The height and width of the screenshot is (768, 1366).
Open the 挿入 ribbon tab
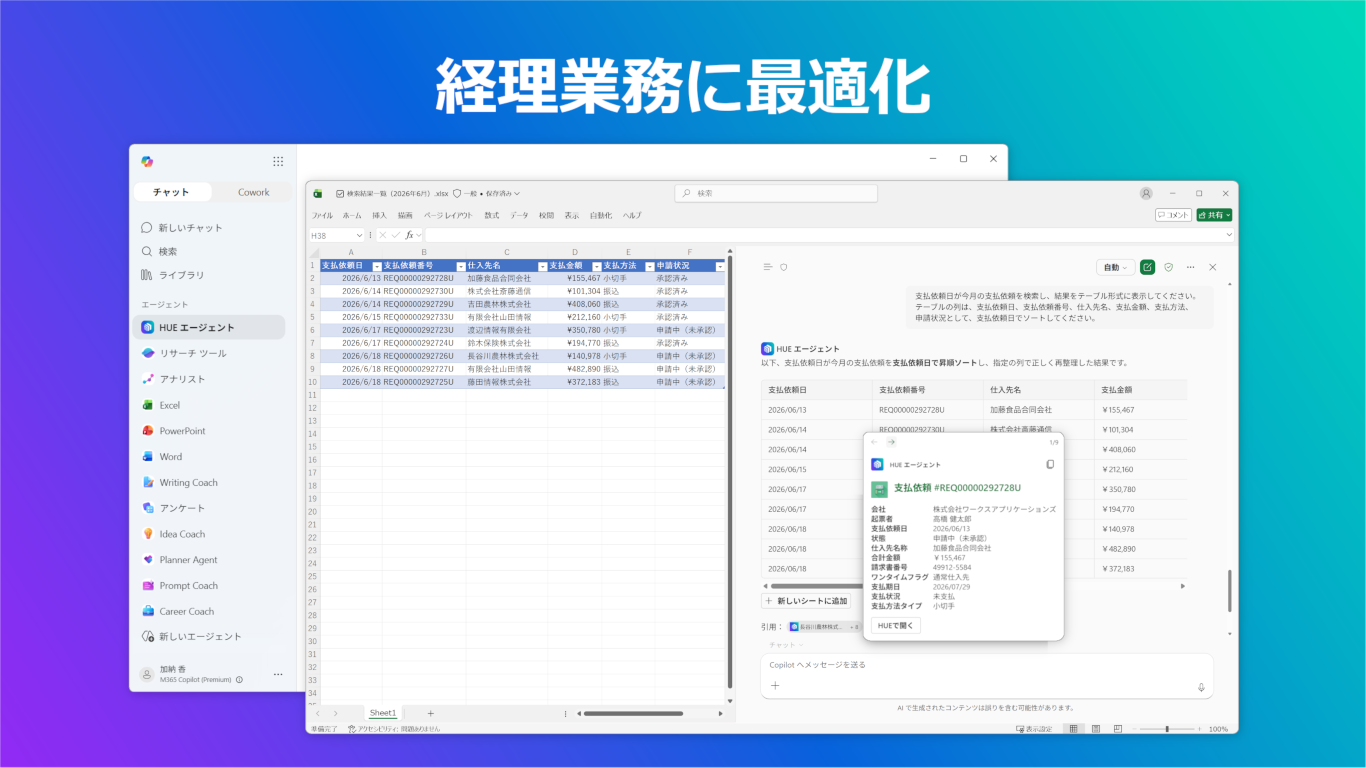click(379, 215)
